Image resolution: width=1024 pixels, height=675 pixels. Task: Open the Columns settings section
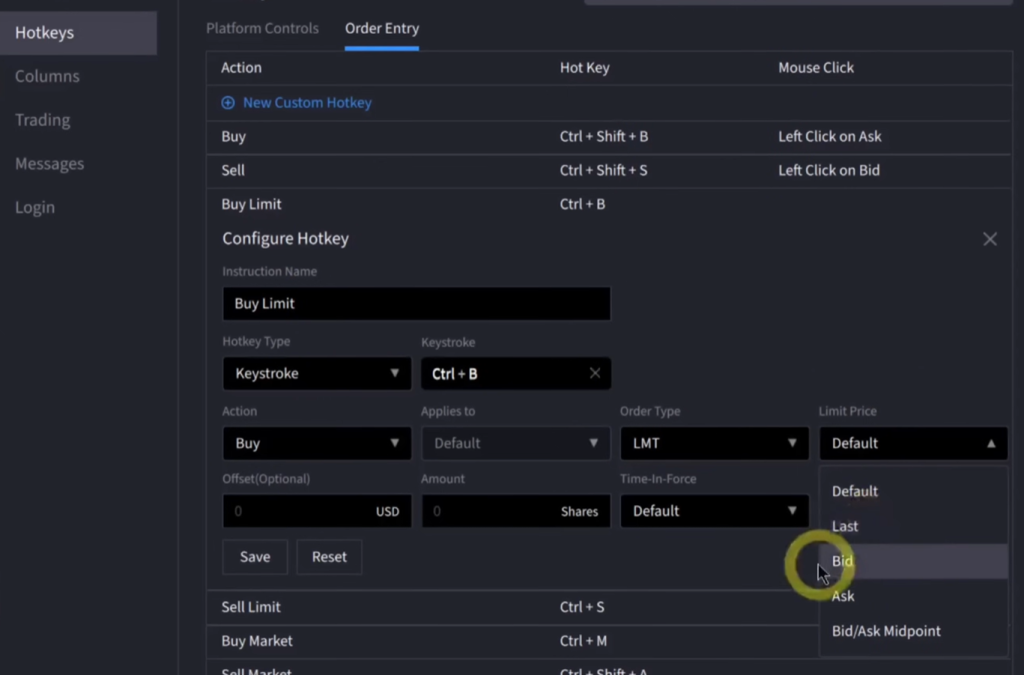click(x=47, y=76)
